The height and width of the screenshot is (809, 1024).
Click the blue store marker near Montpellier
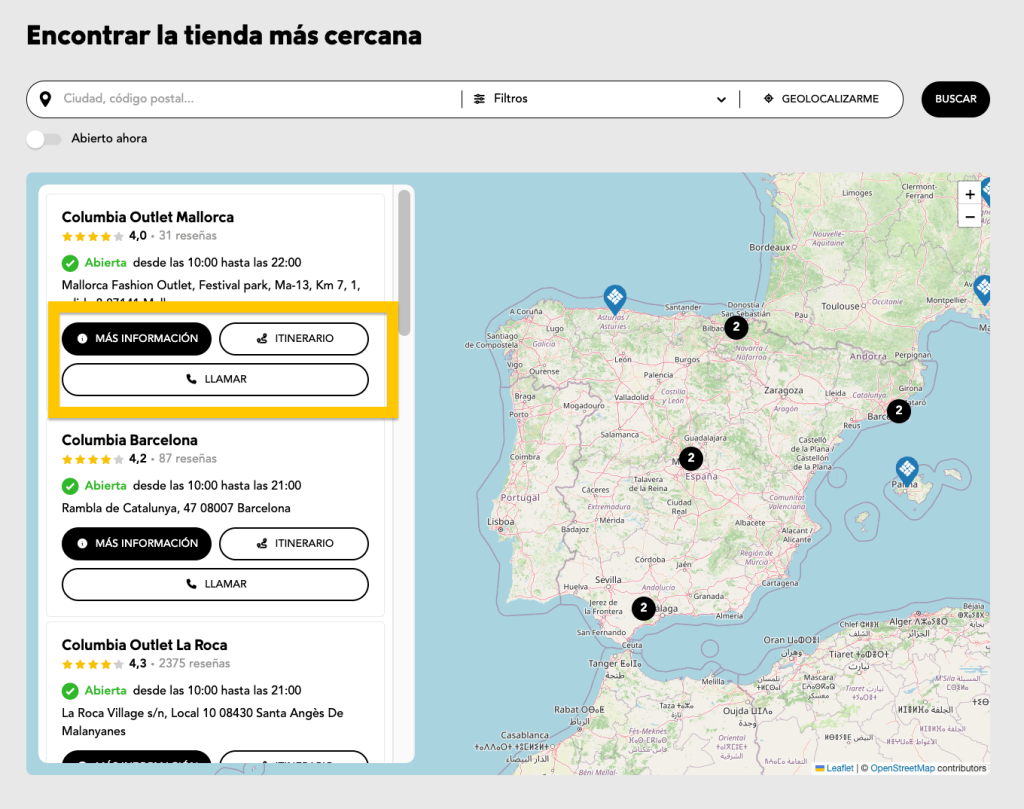[983, 289]
